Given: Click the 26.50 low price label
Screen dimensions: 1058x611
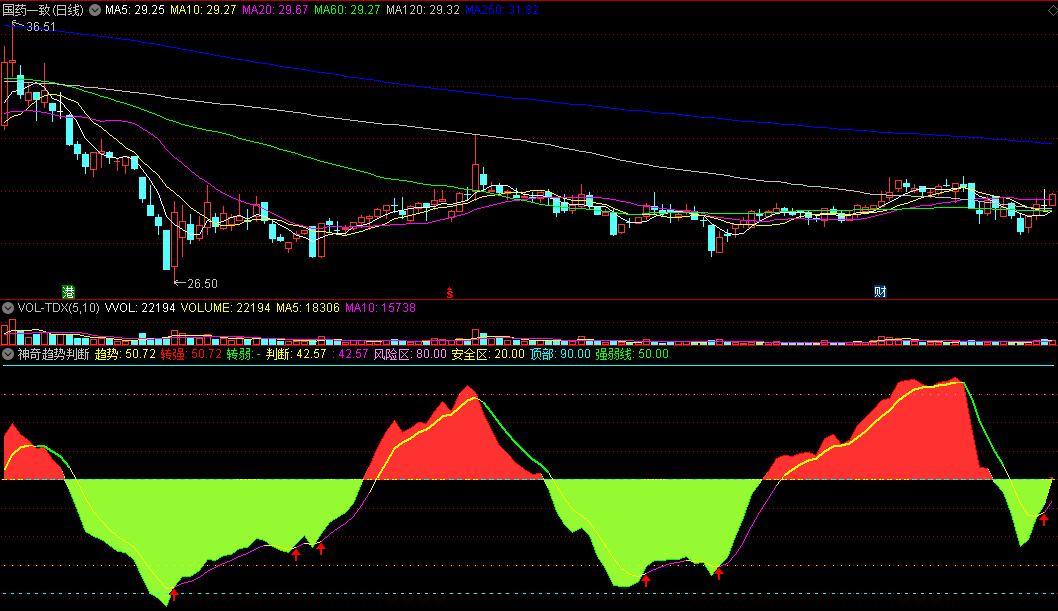Looking at the screenshot, I should 202,284.
